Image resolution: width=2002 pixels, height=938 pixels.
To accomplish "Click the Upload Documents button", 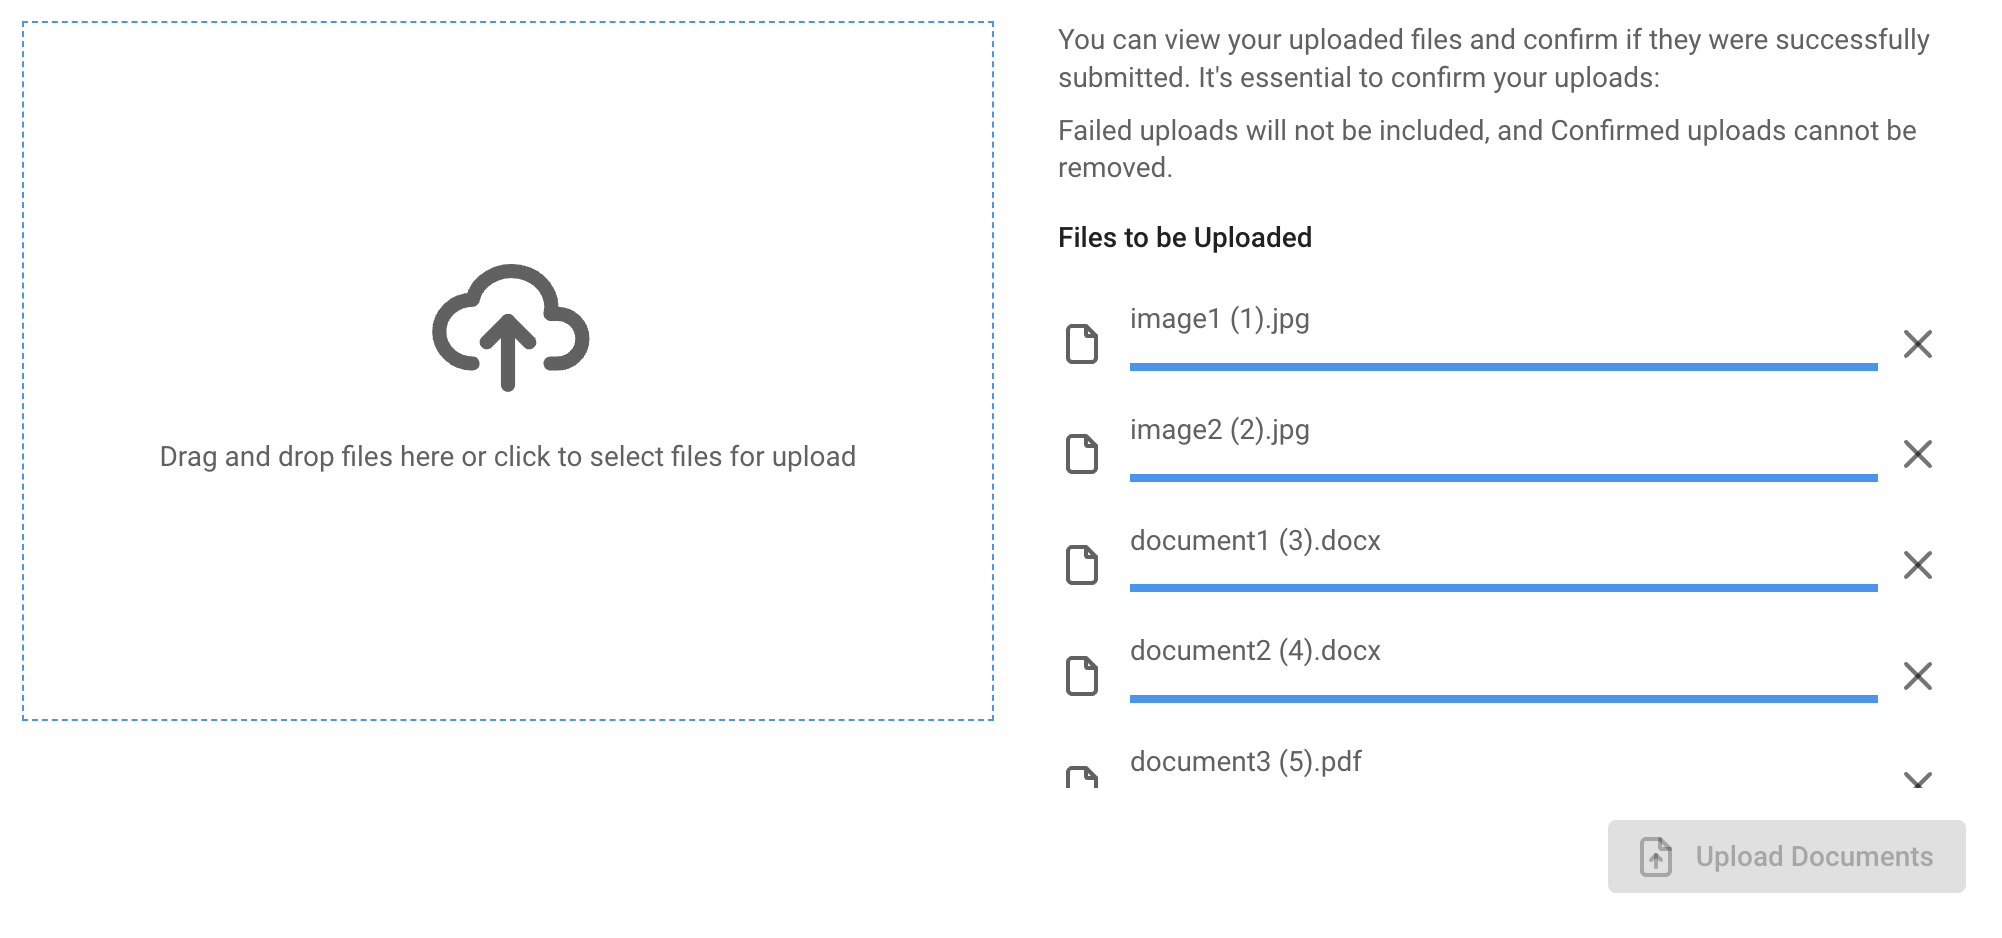I will (x=1785, y=857).
